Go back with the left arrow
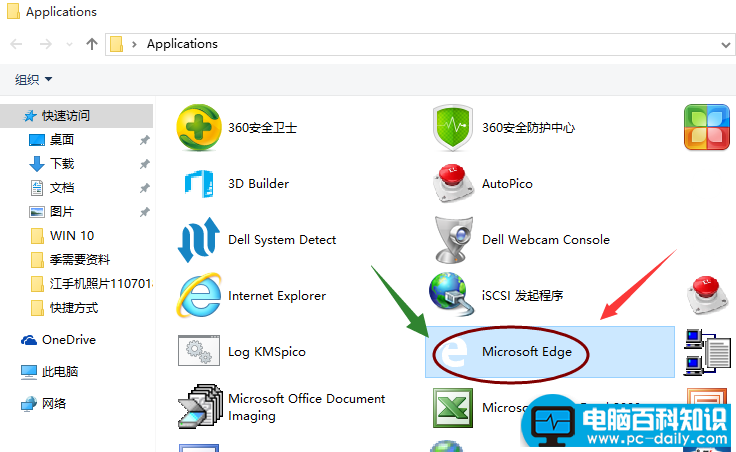Image resolution: width=736 pixels, height=452 pixels. point(16,44)
